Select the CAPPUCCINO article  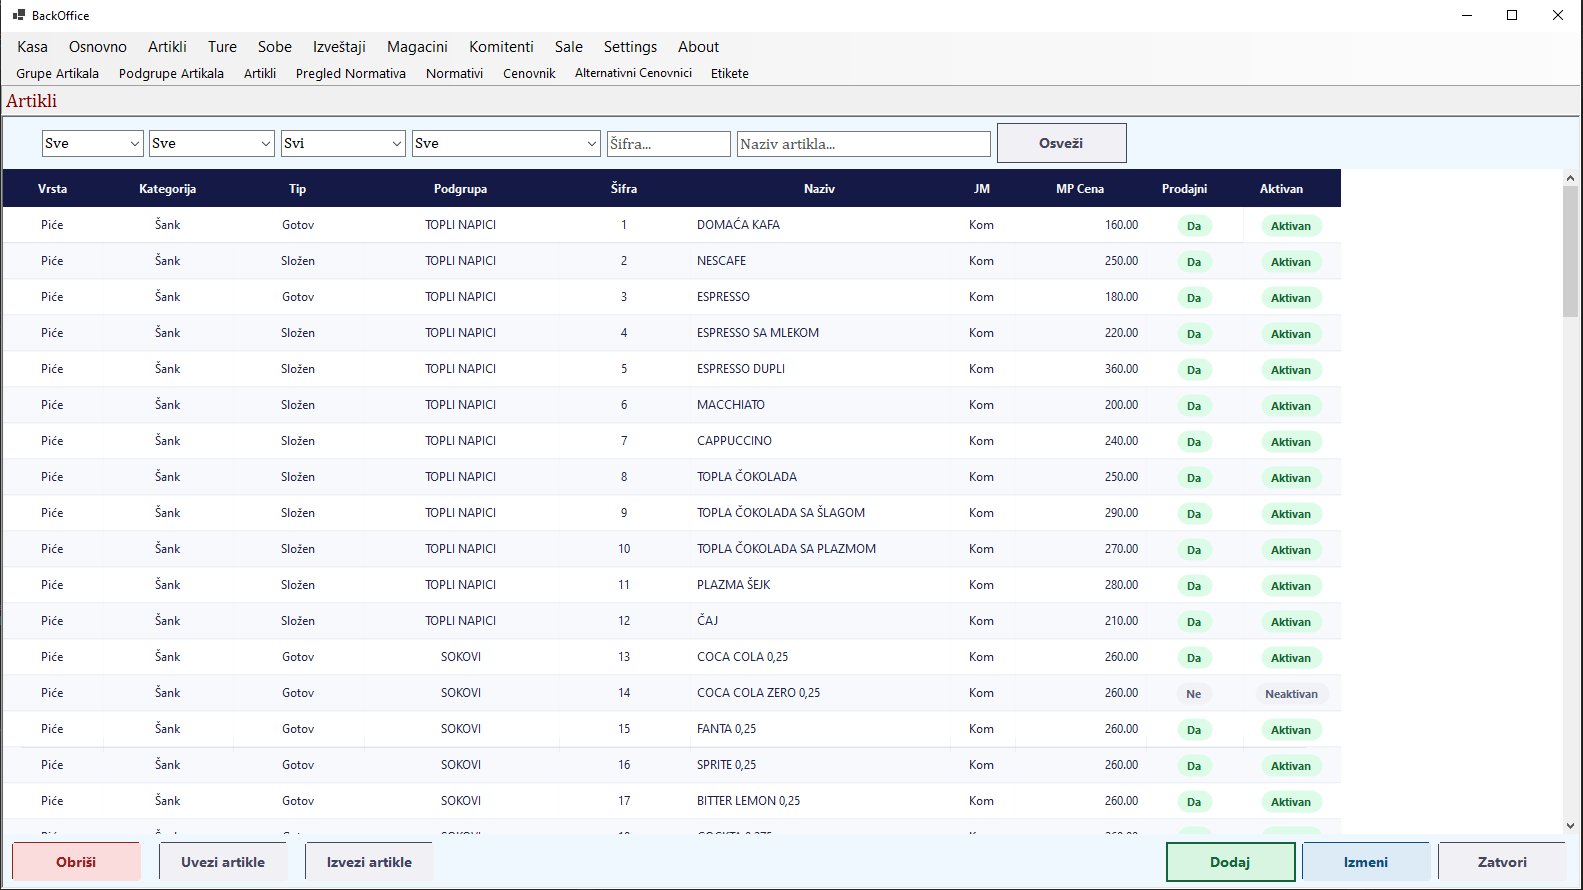pyautogui.click(x=672, y=441)
